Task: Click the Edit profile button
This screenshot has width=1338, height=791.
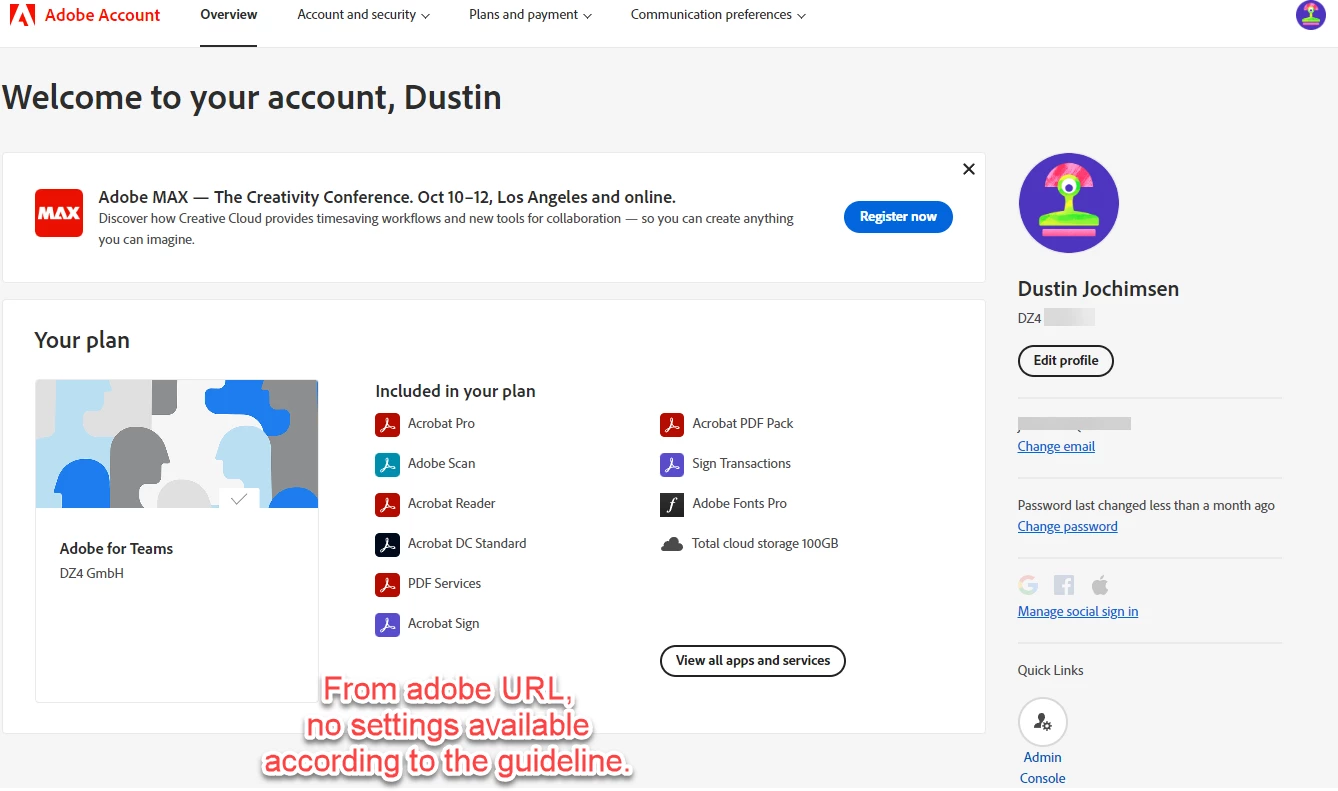Action: [1066, 361]
